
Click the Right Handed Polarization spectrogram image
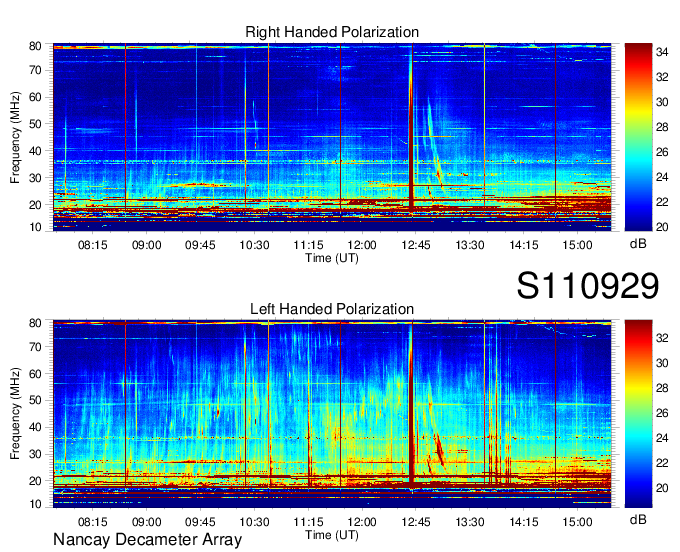(332, 137)
